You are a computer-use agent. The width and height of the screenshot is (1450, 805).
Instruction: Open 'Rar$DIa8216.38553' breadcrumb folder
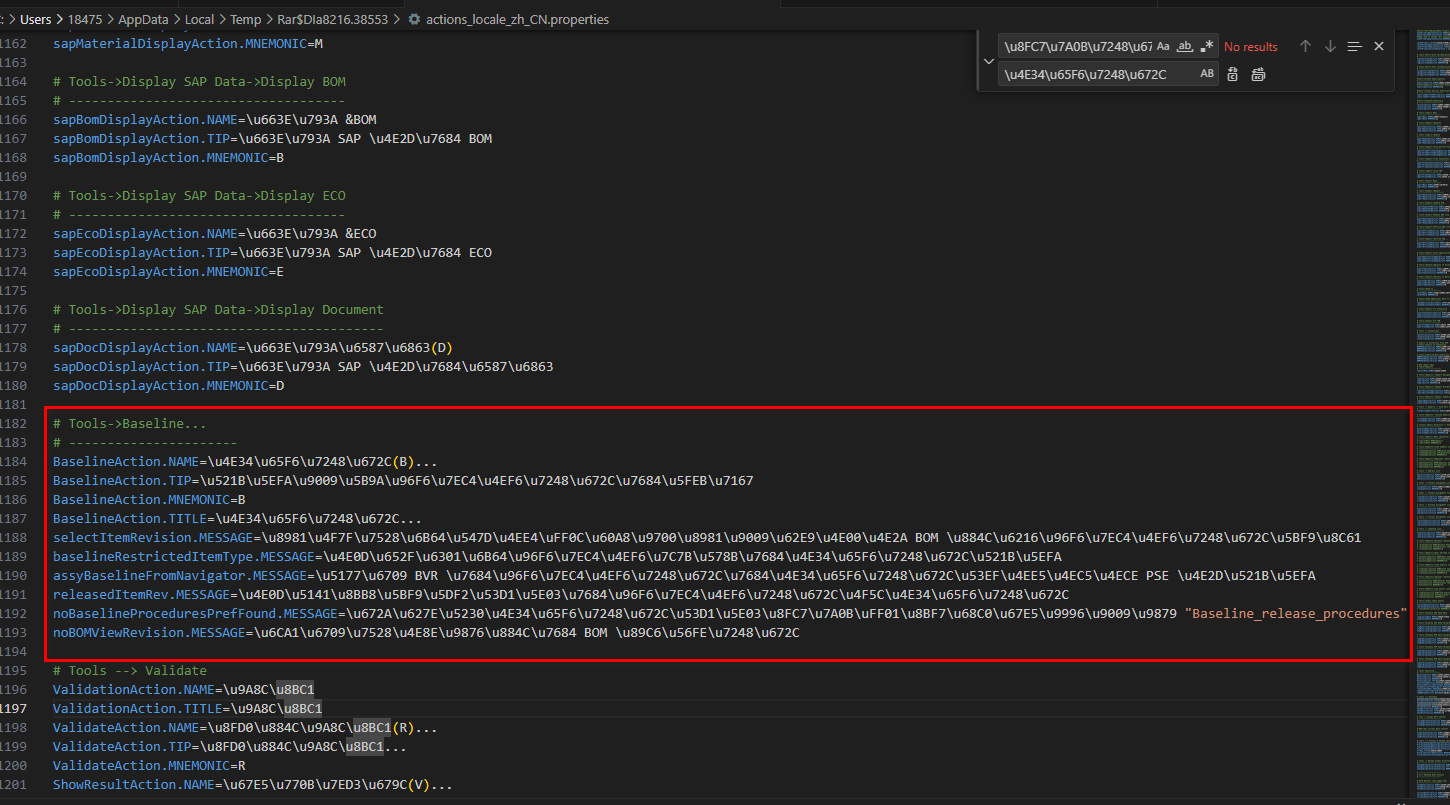tap(333, 19)
